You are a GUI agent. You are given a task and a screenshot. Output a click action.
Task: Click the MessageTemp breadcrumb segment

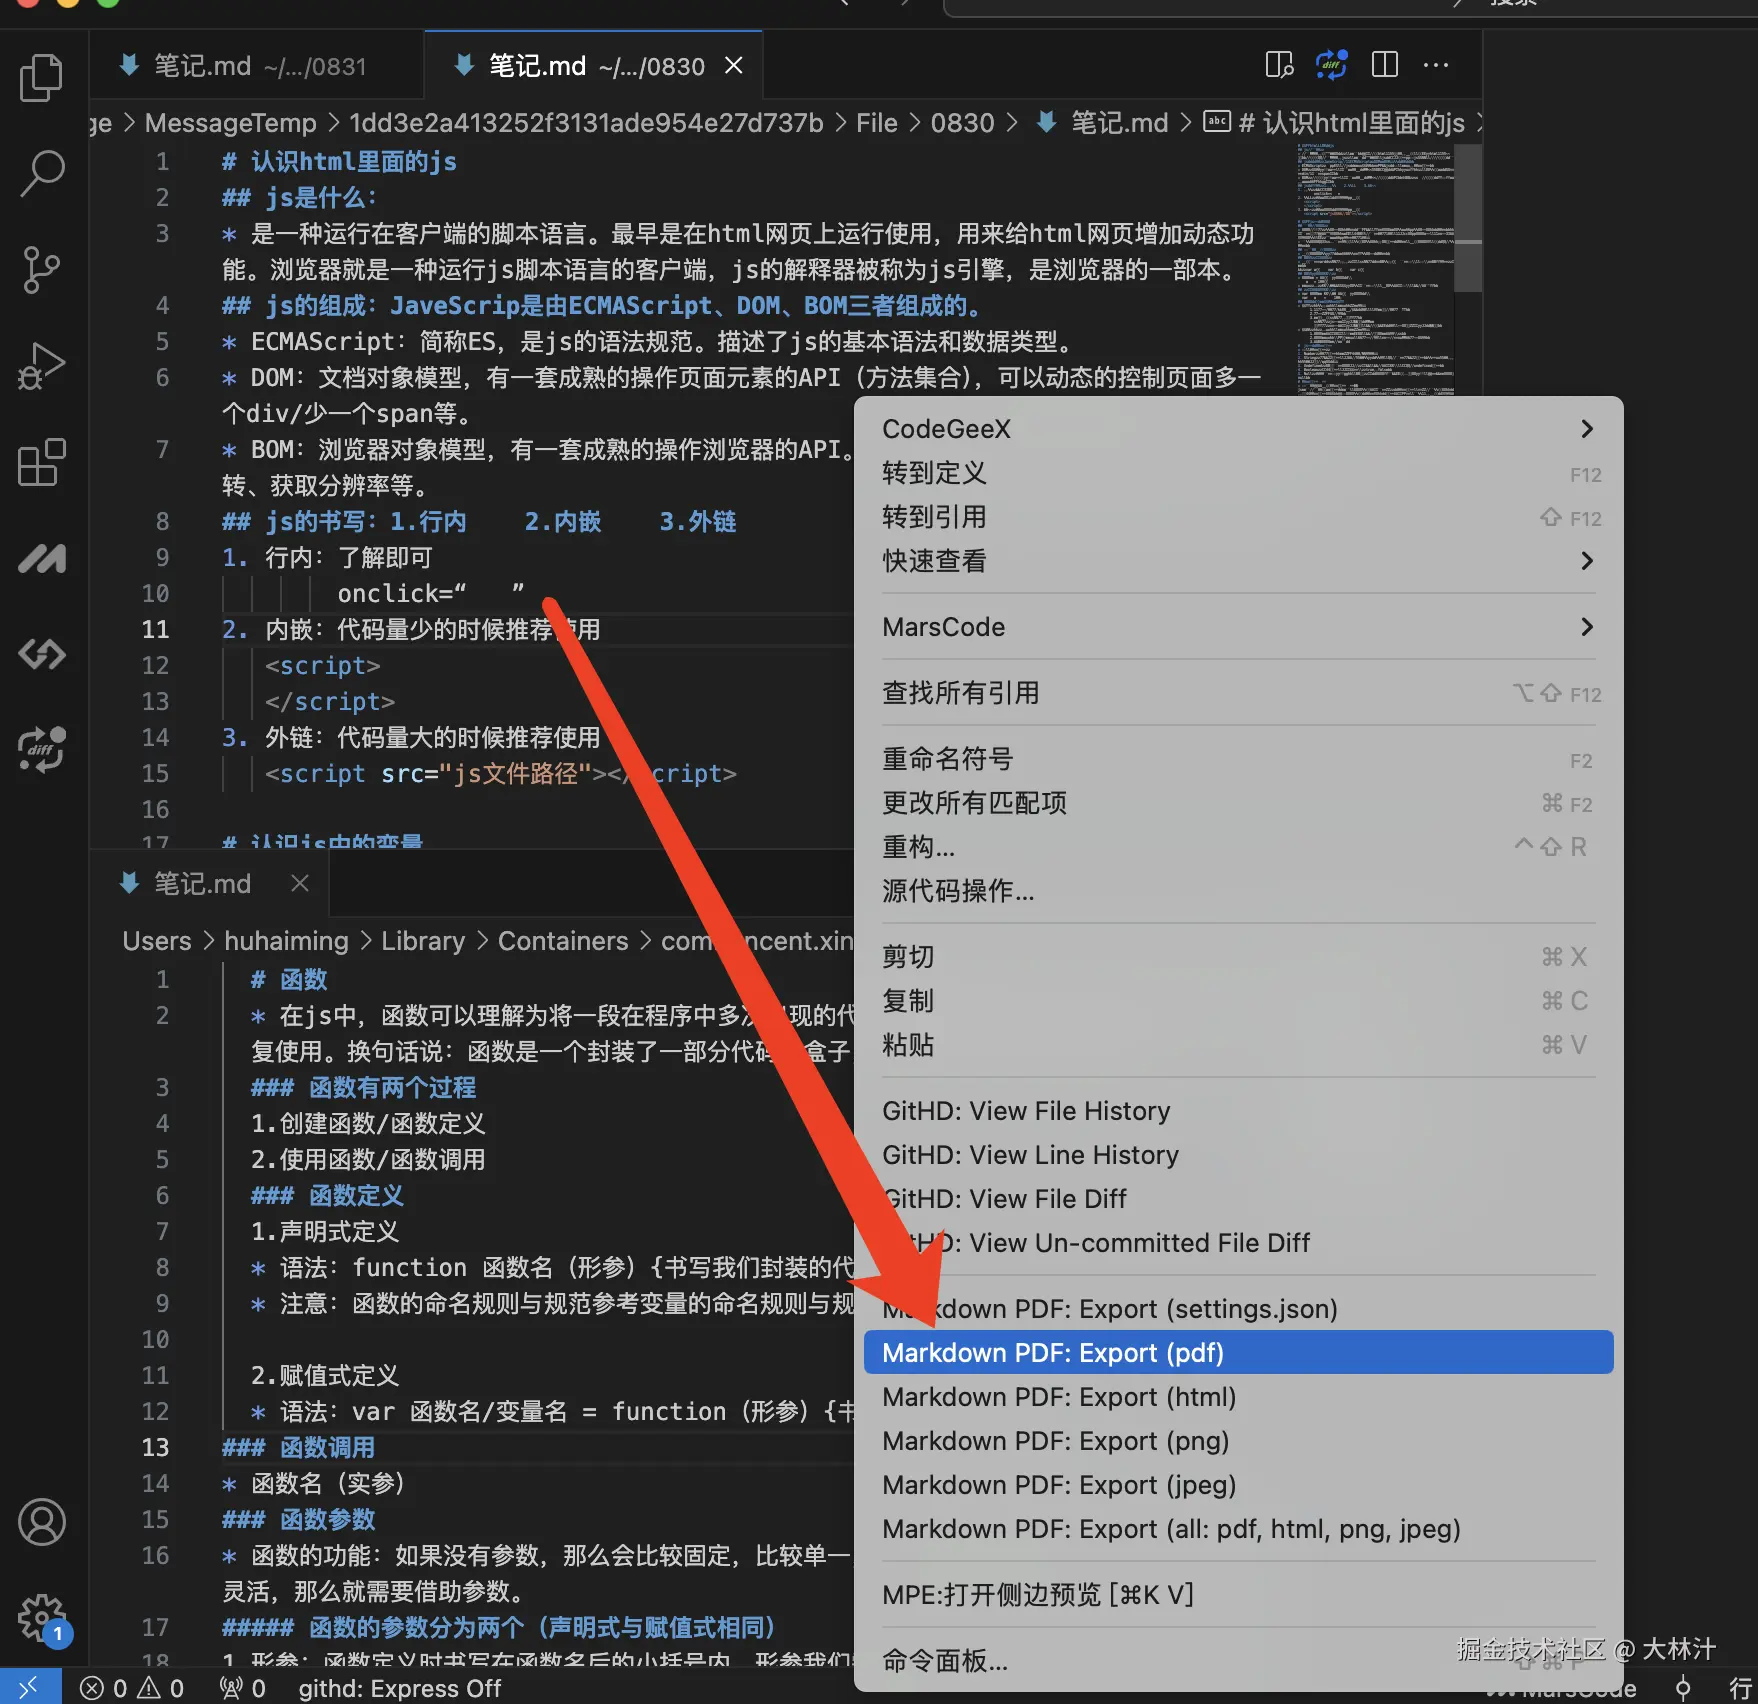click(230, 123)
